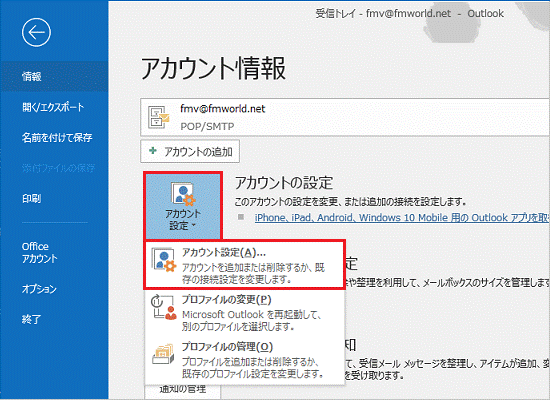Click the green plus icon on アカウントの追加

pos(153,151)
